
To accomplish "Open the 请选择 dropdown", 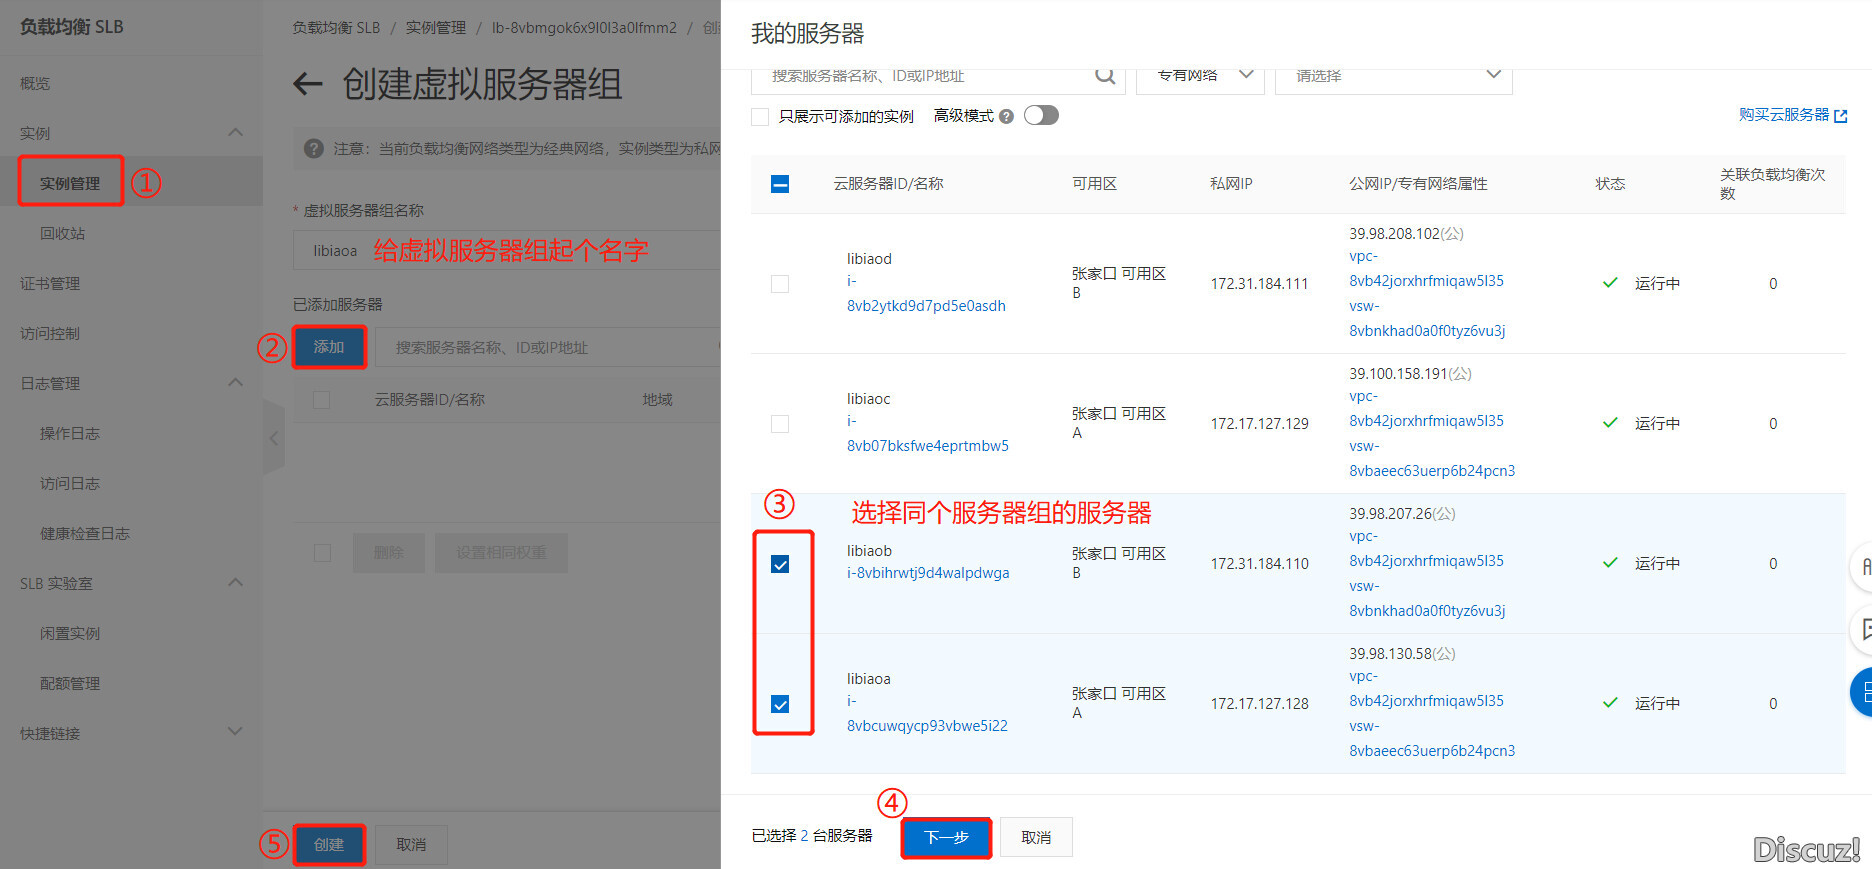I will [x=1393, y=76].
